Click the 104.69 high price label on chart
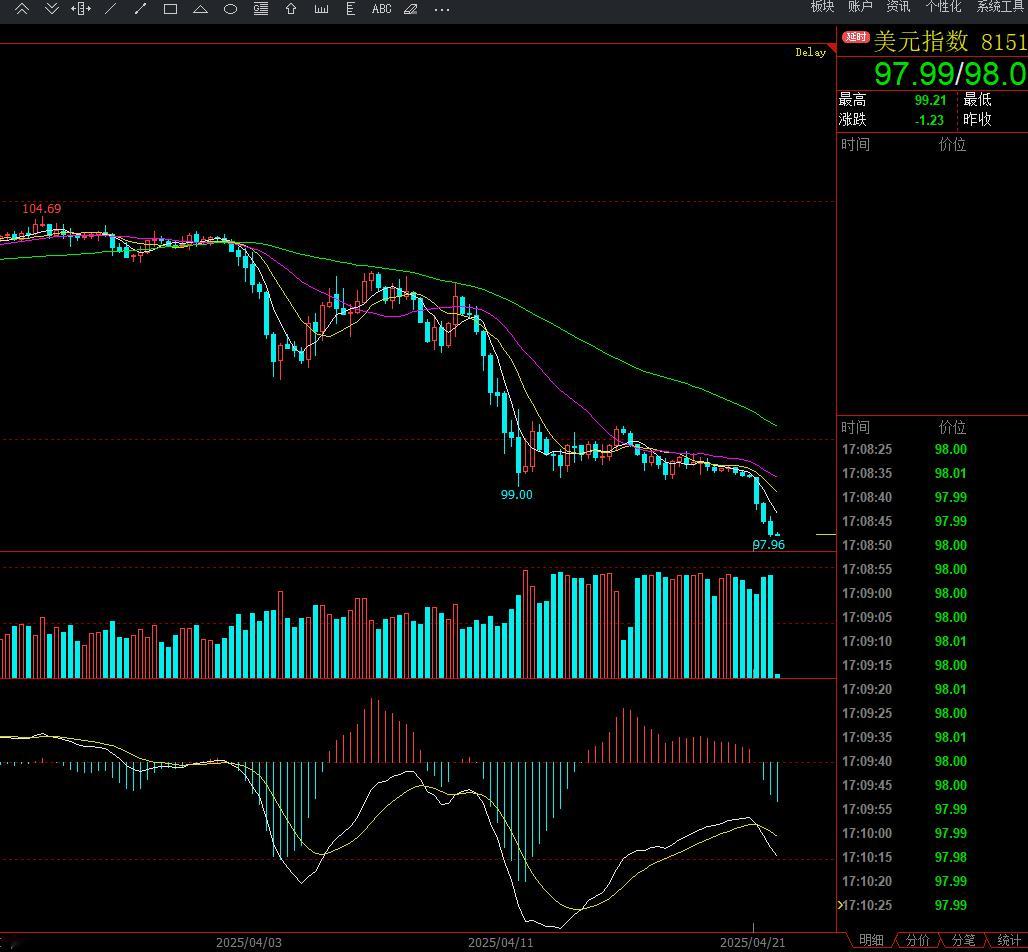Image resolution: width=1028 pixels, height=952 pixels. pyautogui.click(x=41, y=208)
